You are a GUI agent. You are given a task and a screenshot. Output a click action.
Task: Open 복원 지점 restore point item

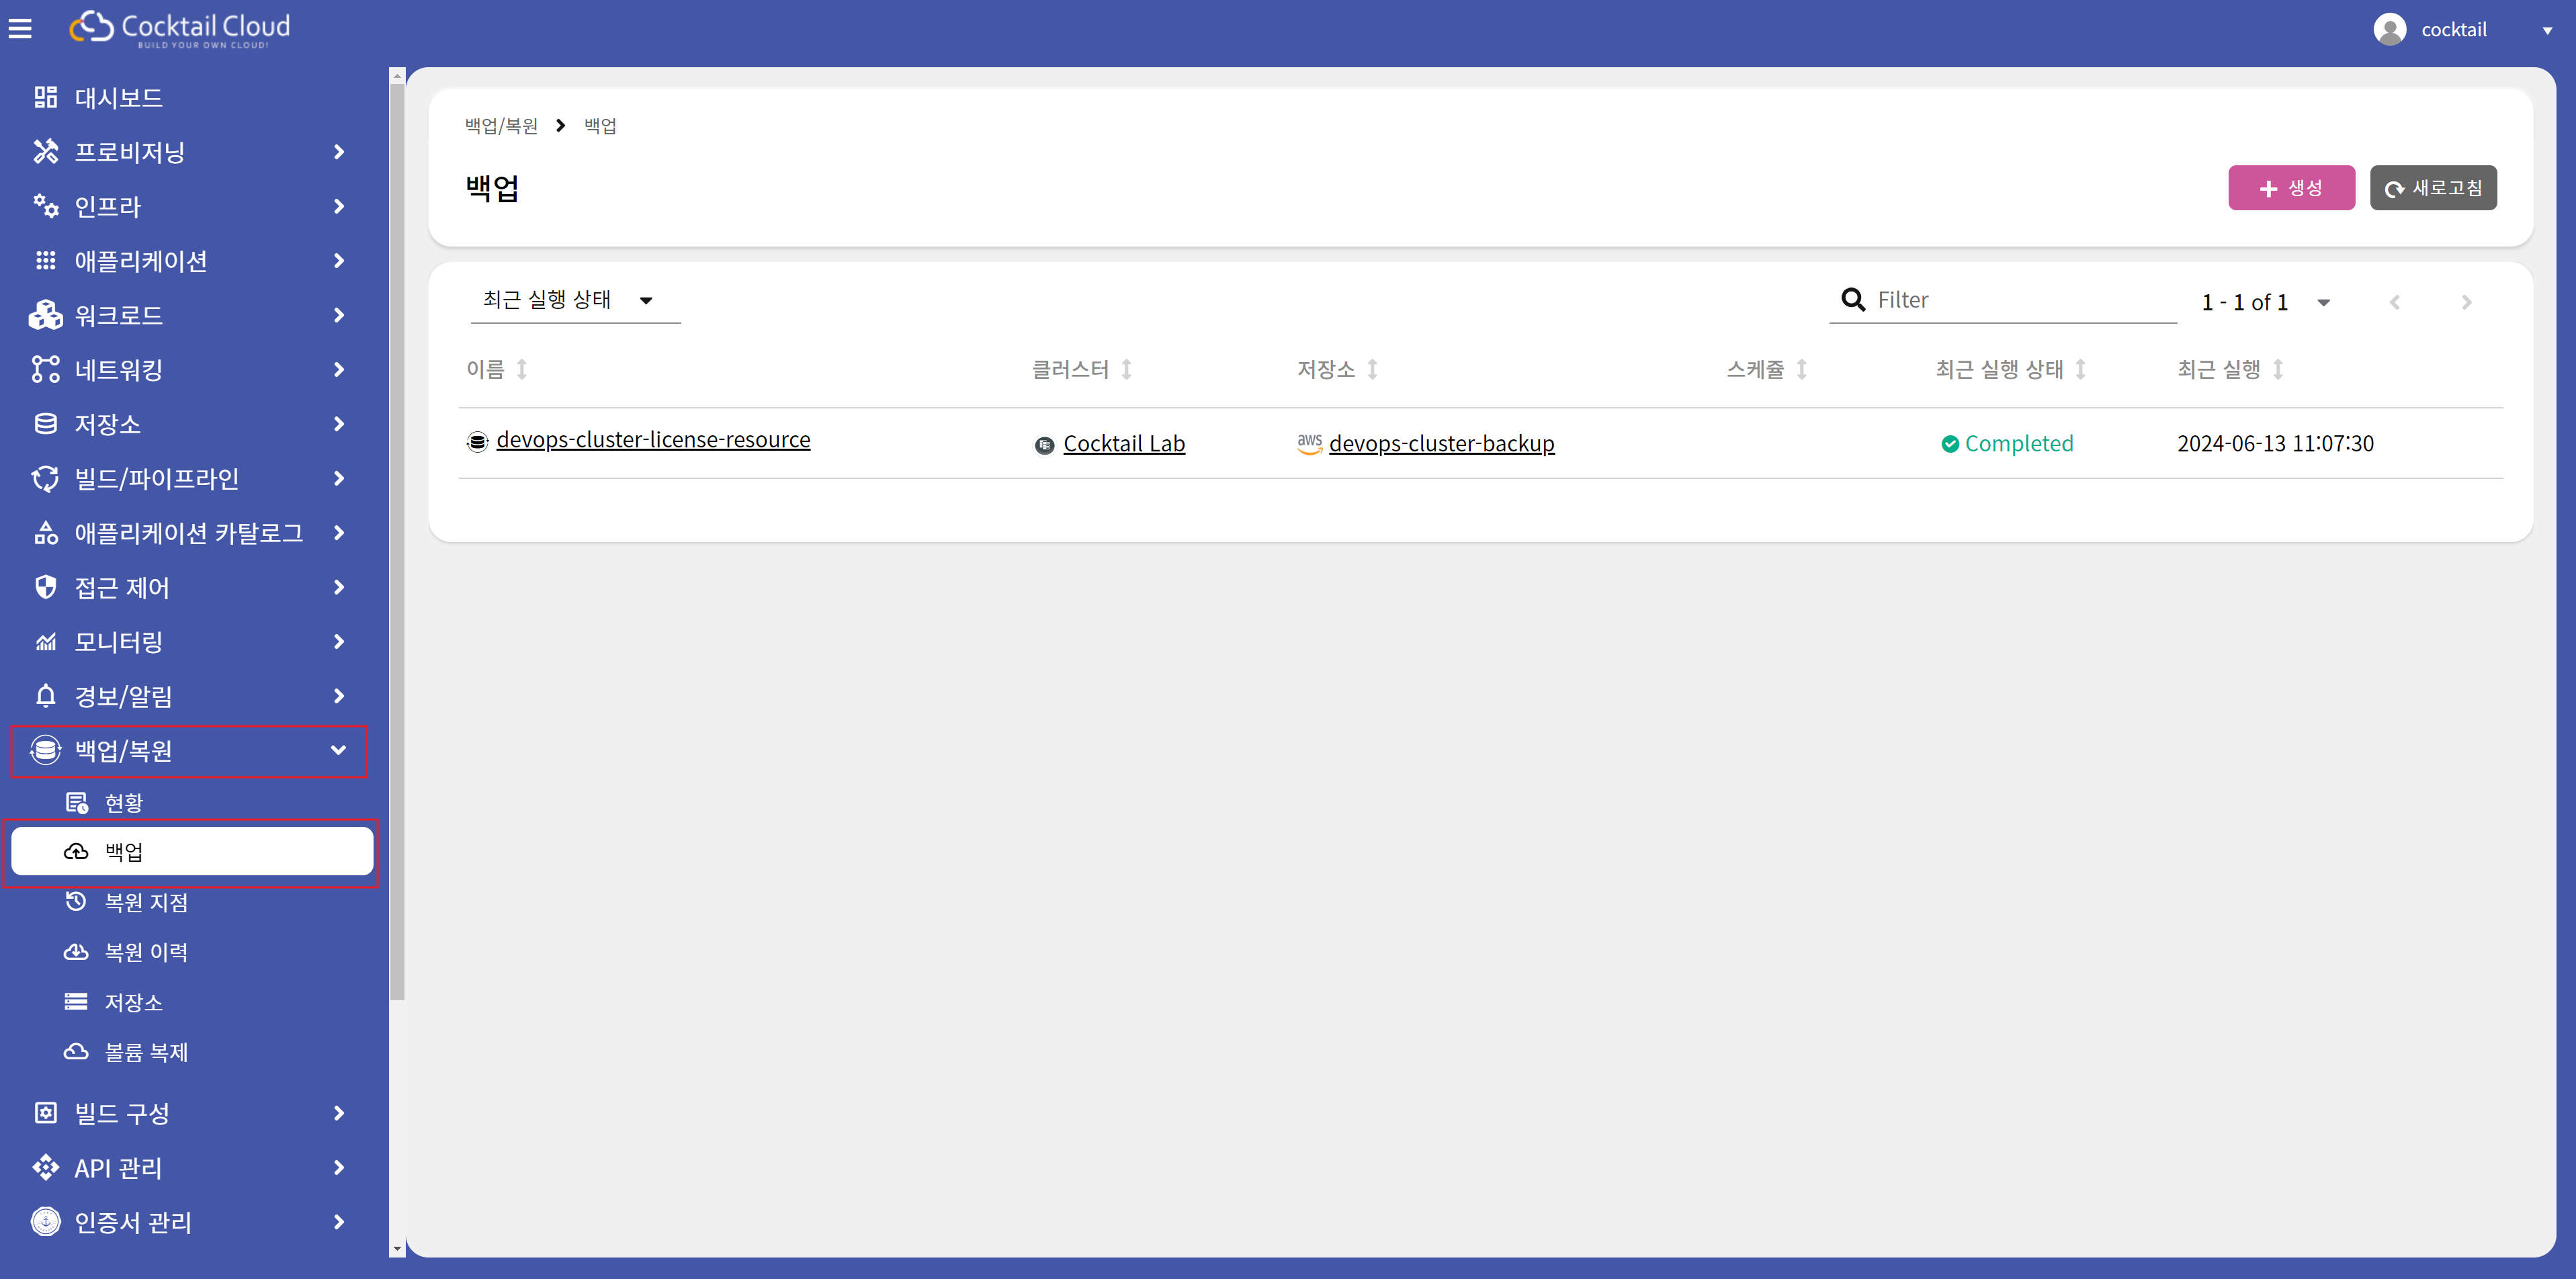146,902
